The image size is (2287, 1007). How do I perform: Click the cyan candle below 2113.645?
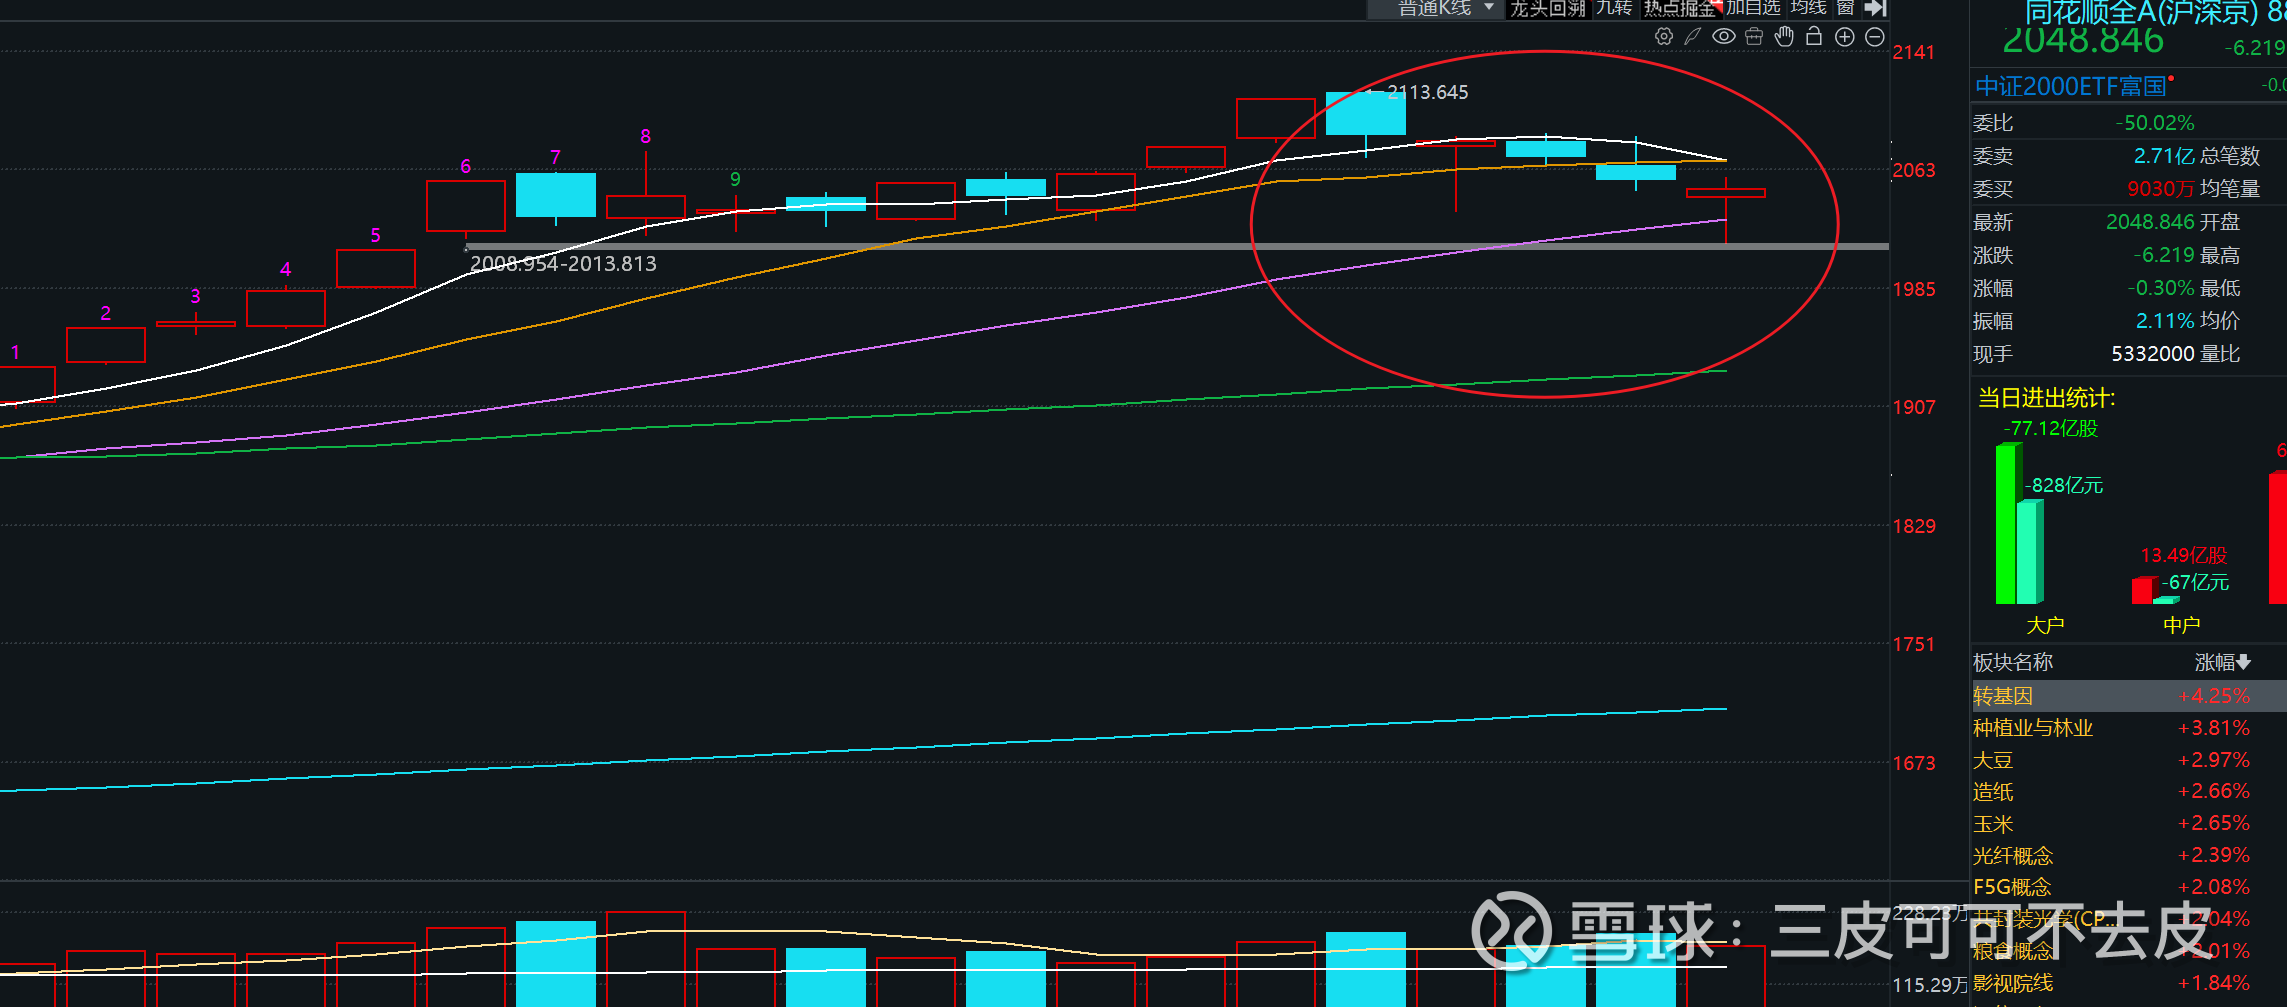[x=1366, y=114]
